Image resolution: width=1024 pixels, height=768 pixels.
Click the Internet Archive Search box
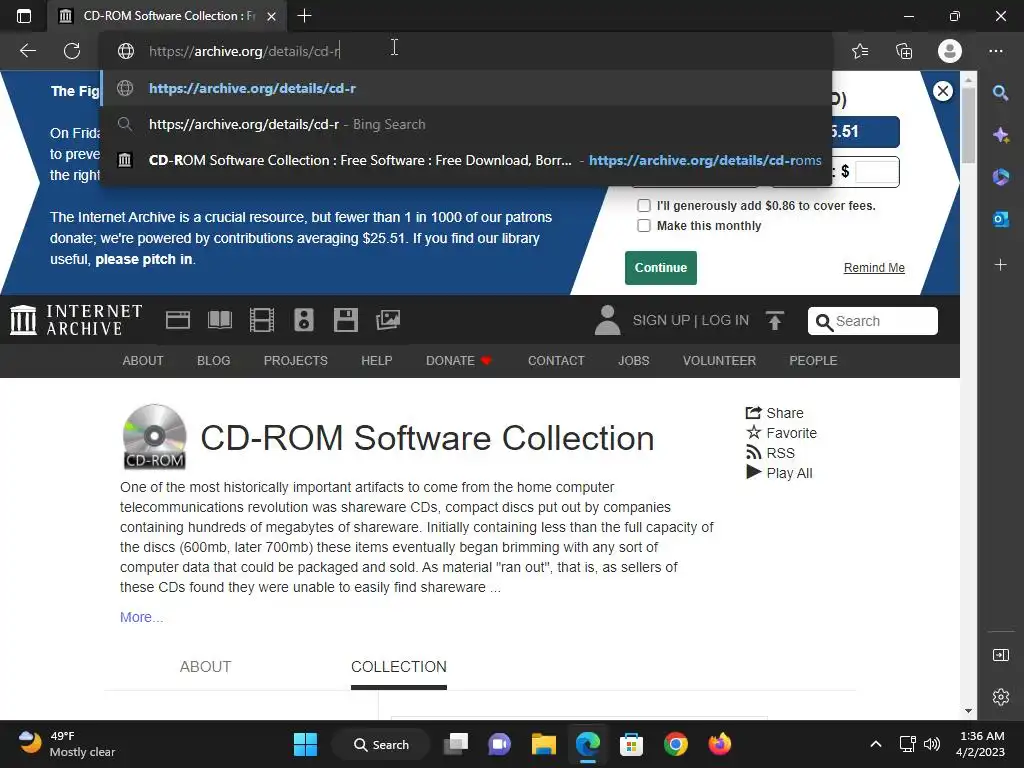tap(872, 321)
